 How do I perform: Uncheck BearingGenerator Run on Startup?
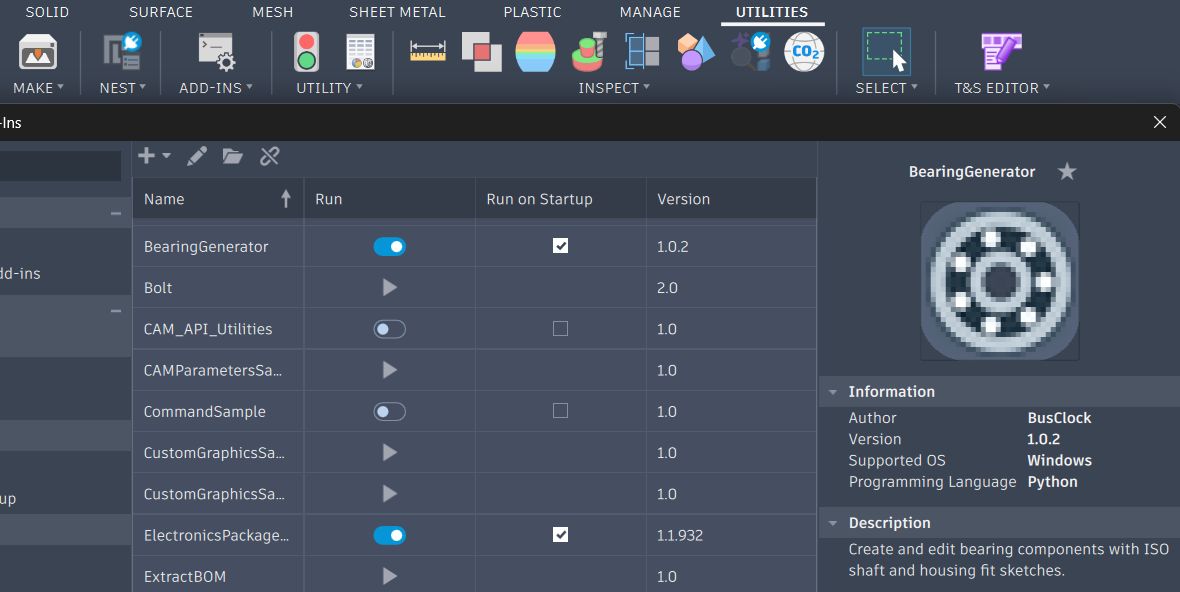click(560, 246)
